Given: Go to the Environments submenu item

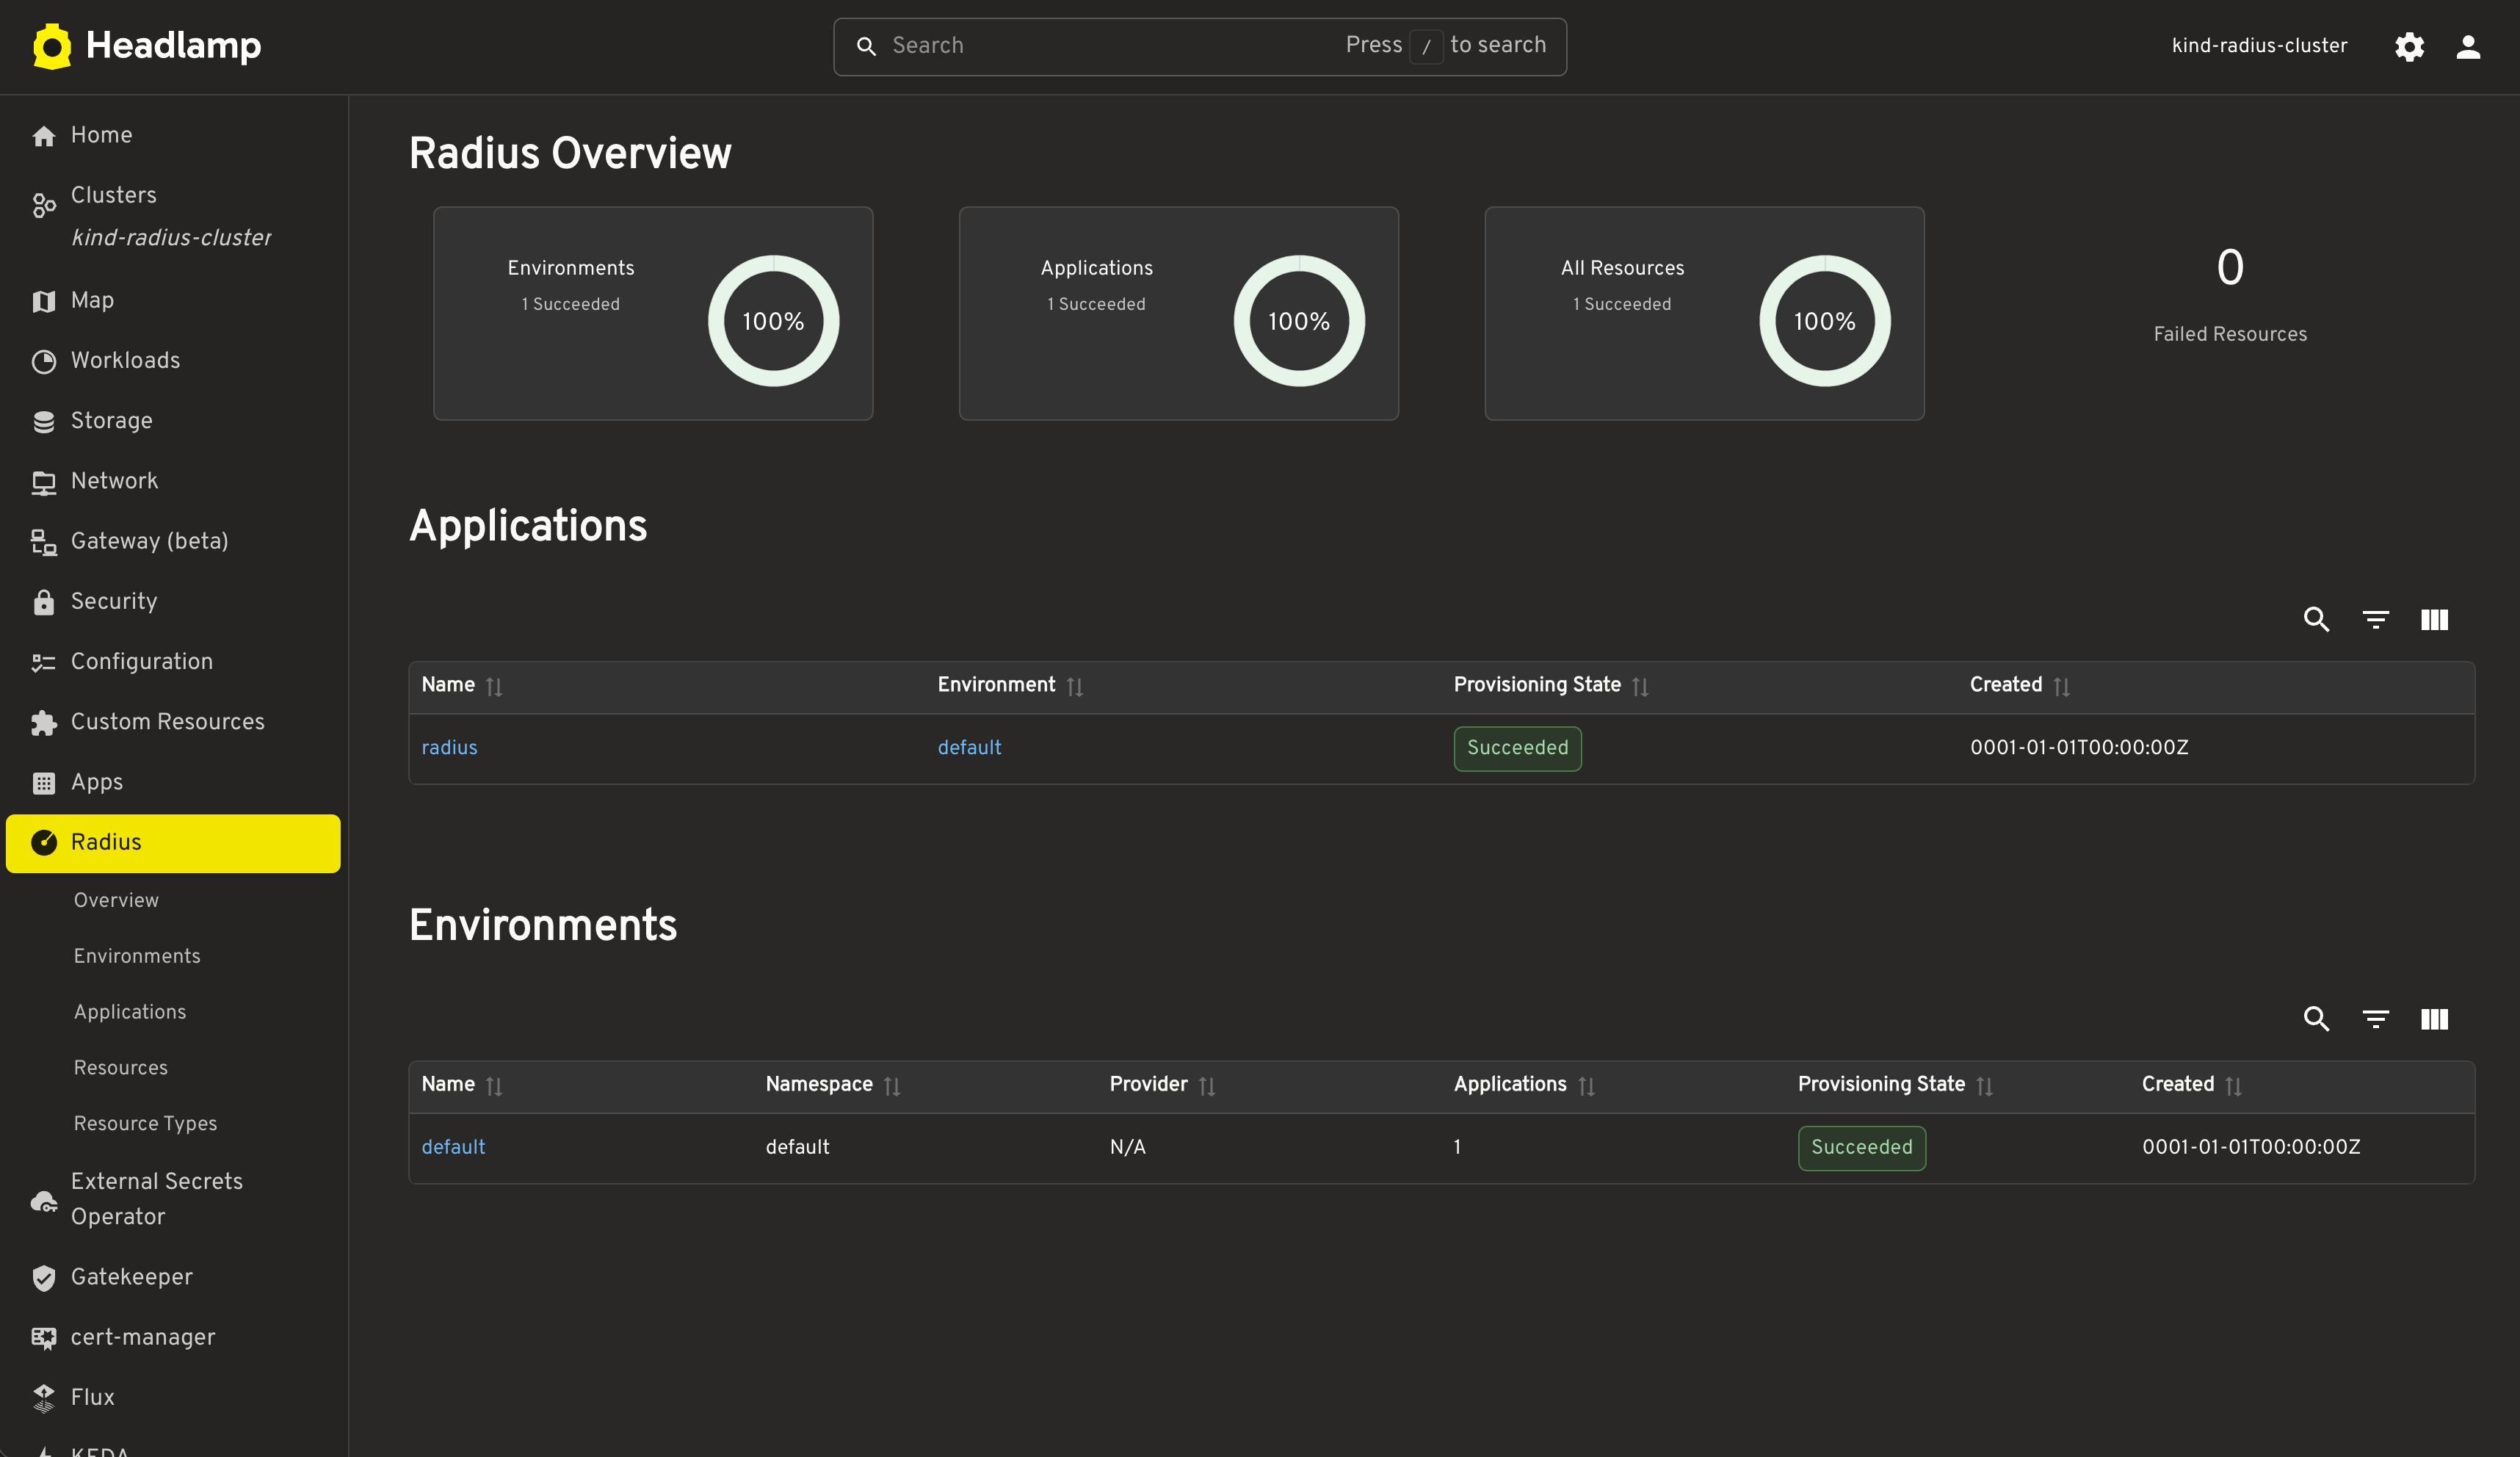Looking at the screenshot, I should click(x=137, y=955).
